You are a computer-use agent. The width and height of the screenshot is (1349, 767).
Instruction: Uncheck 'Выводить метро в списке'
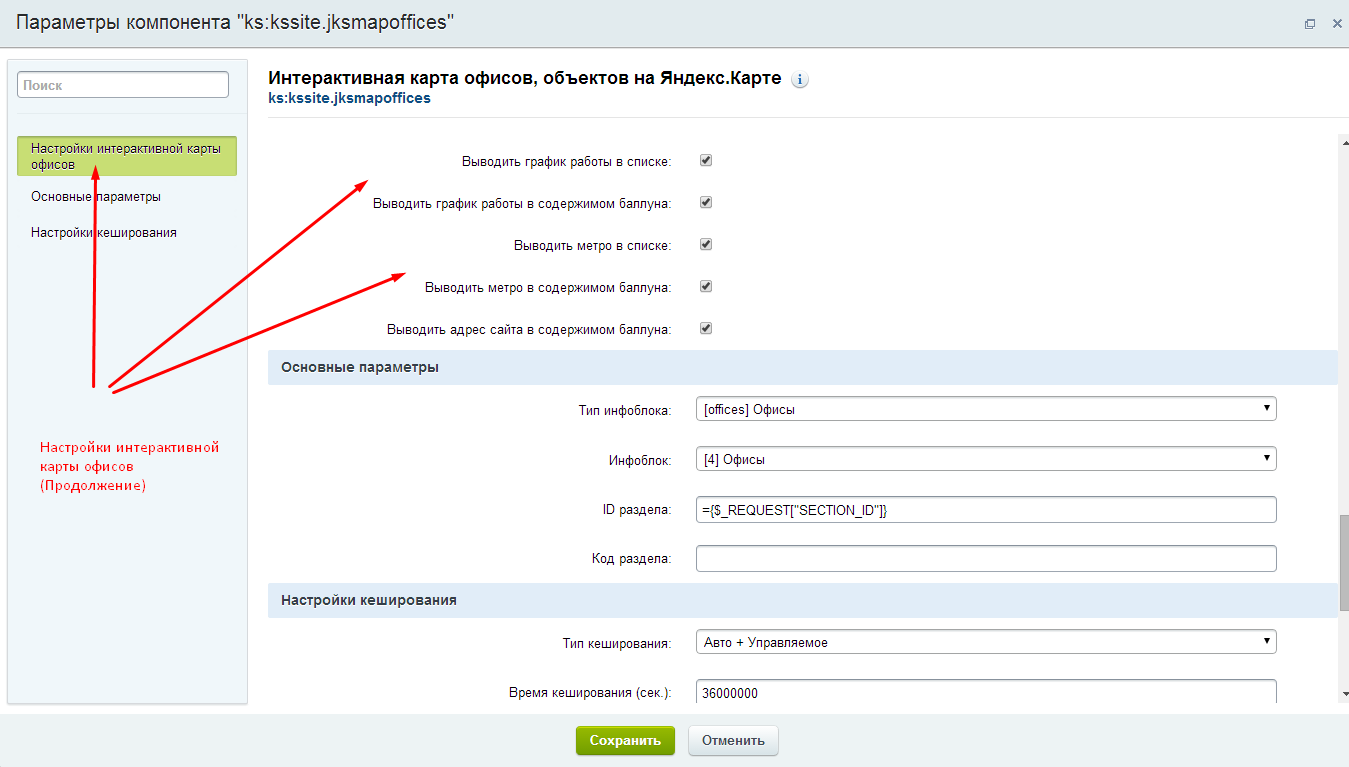705,244
